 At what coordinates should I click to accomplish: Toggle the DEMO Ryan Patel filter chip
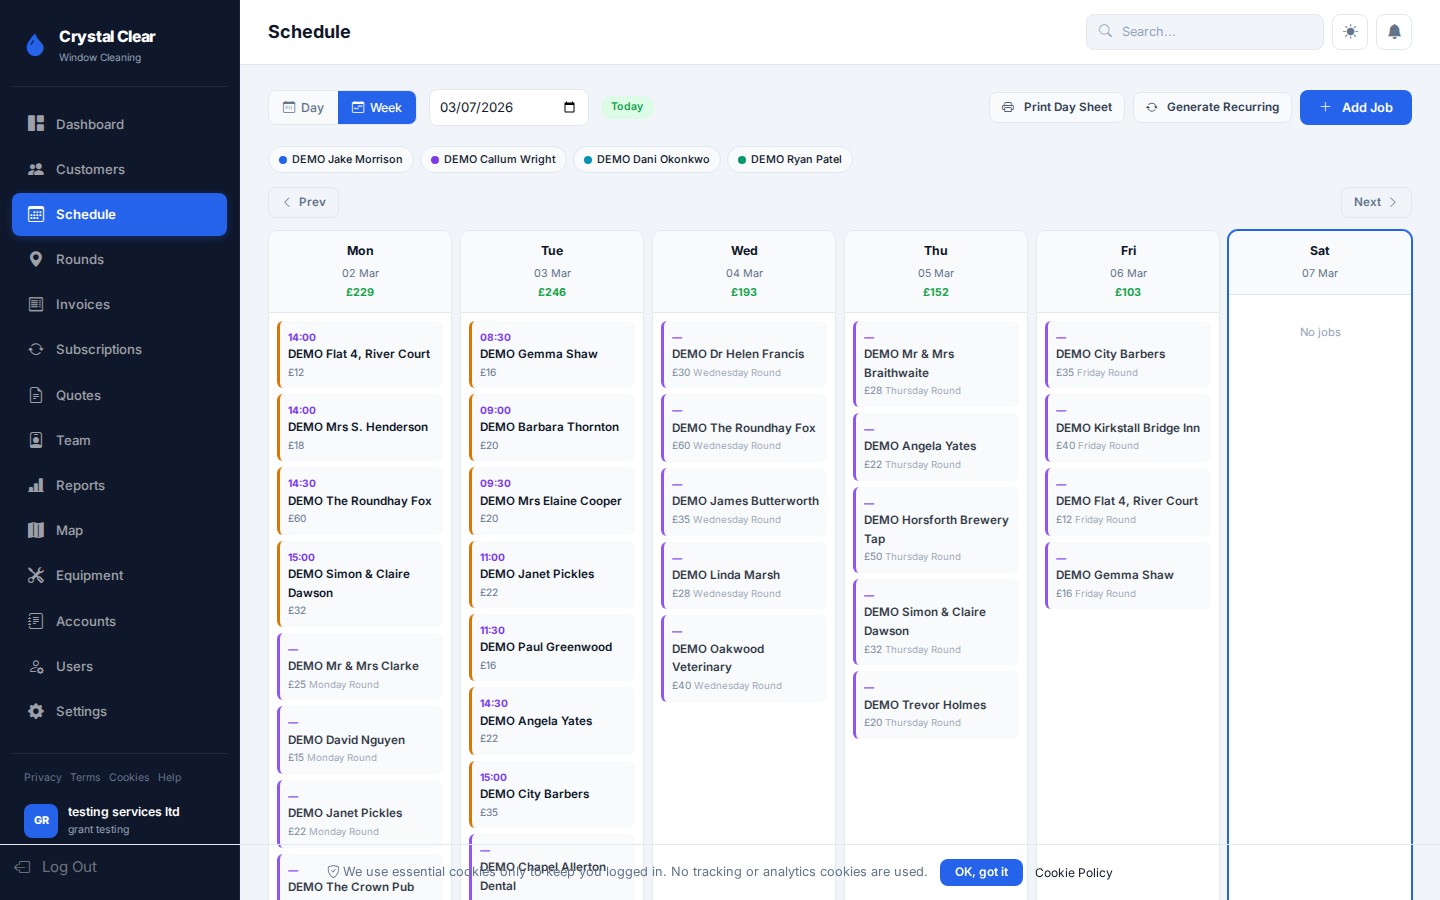(x=789, y=159)
